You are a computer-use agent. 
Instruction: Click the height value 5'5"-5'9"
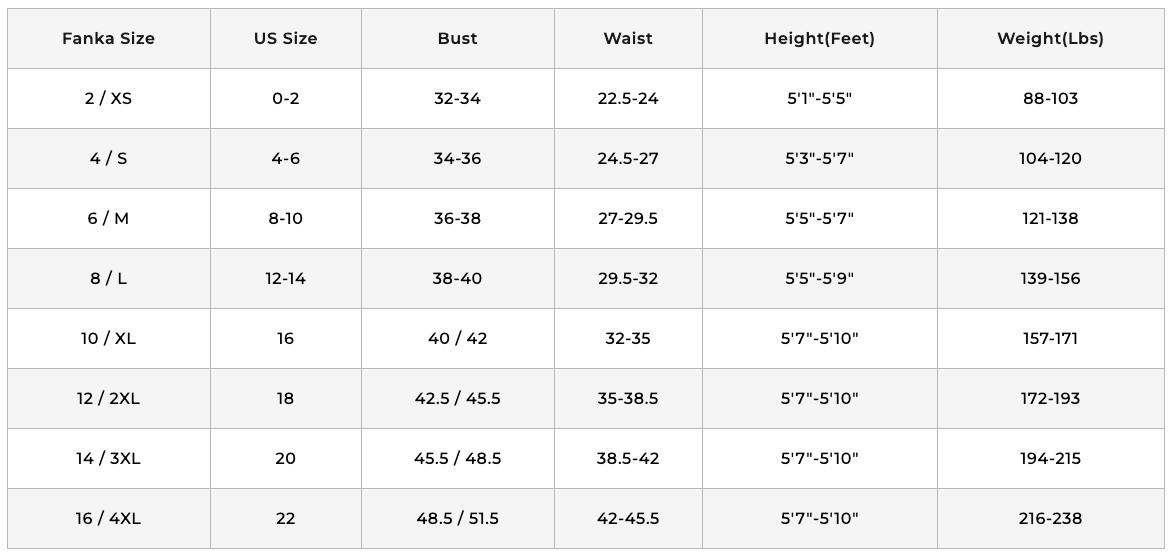(x=819, y=278)
